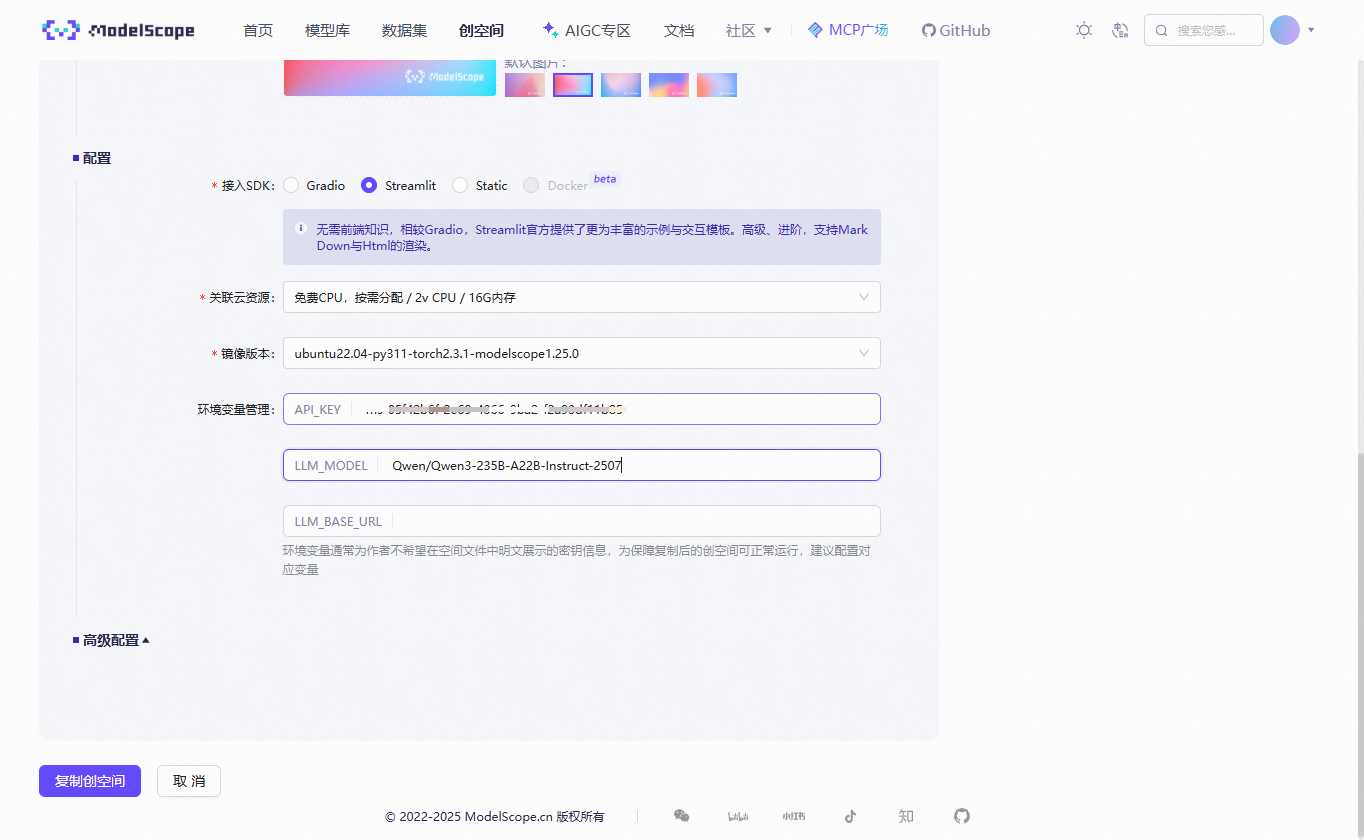Open the WeChat icon in the footer
The height and width of the screenshot is (840, 1364).
pyautogui.click(x=682, y=816)
